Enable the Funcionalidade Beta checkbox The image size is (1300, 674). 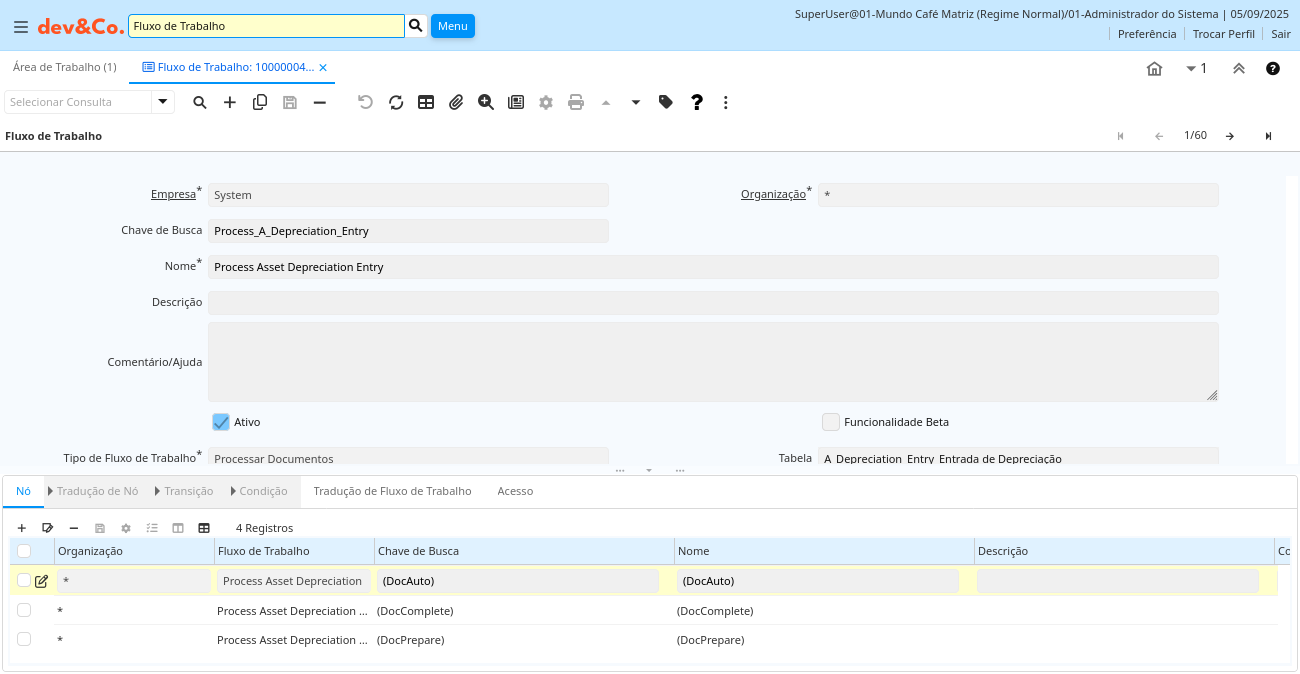[x=830, y=422]
